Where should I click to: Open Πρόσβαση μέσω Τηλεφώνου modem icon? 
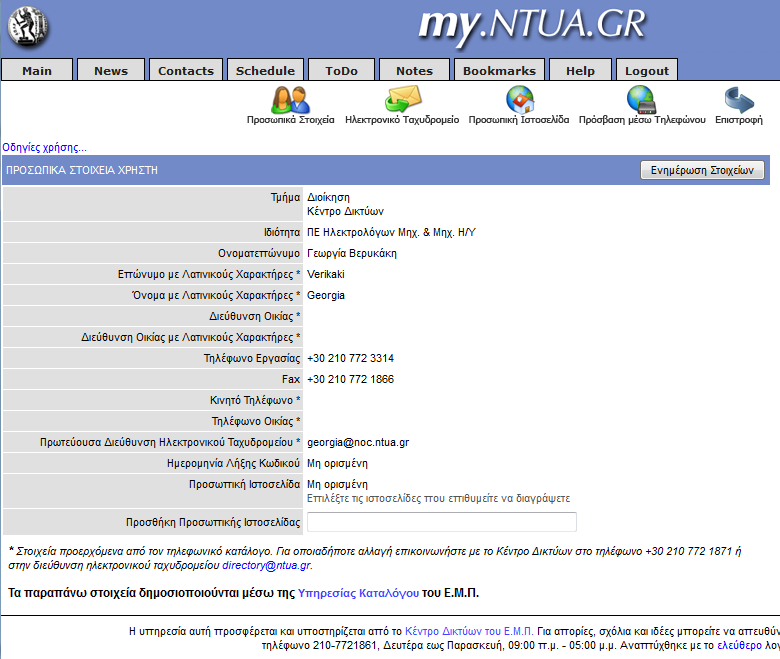641,99
